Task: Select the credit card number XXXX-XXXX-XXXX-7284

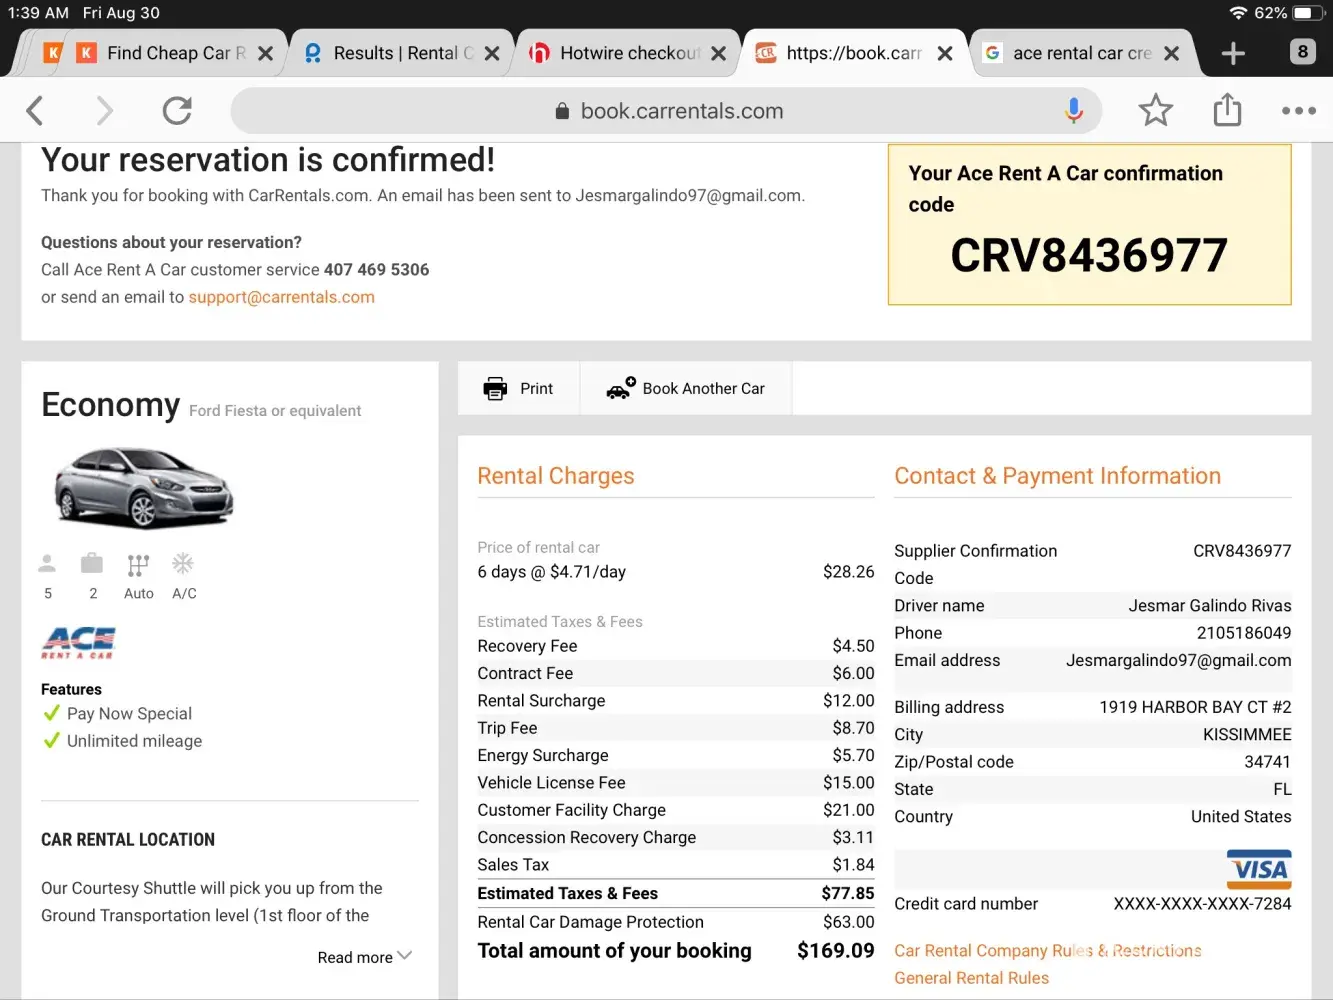Action: [1203, 904]
